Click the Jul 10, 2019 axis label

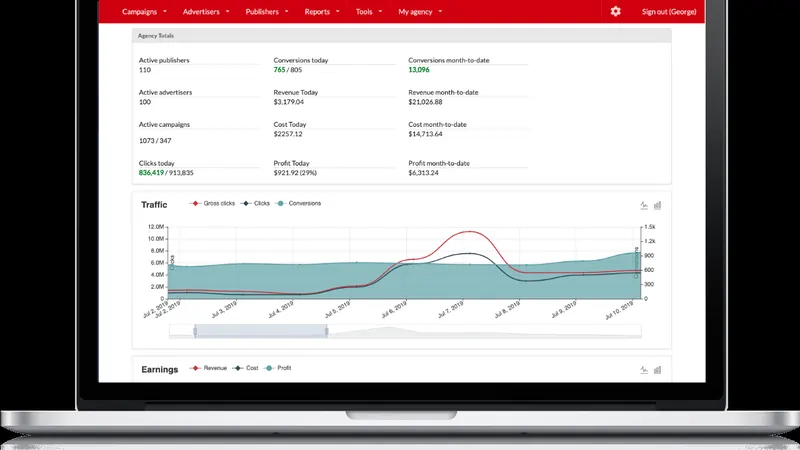pos(619,310)
